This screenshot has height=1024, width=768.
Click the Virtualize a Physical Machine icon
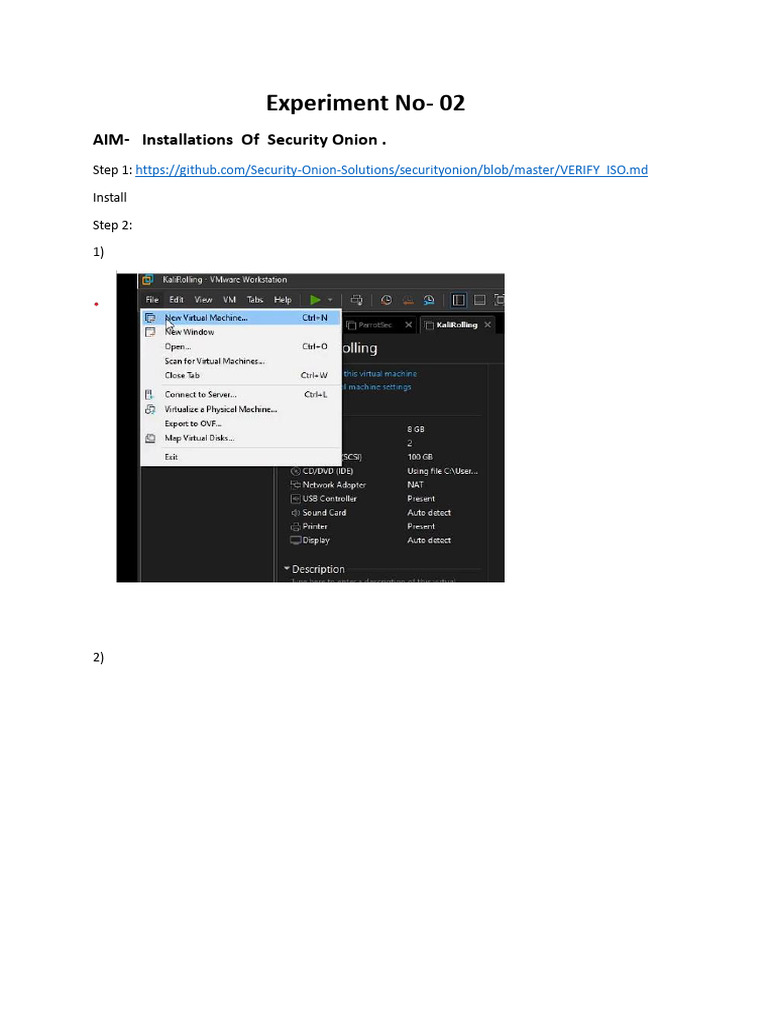click(150, 409)
